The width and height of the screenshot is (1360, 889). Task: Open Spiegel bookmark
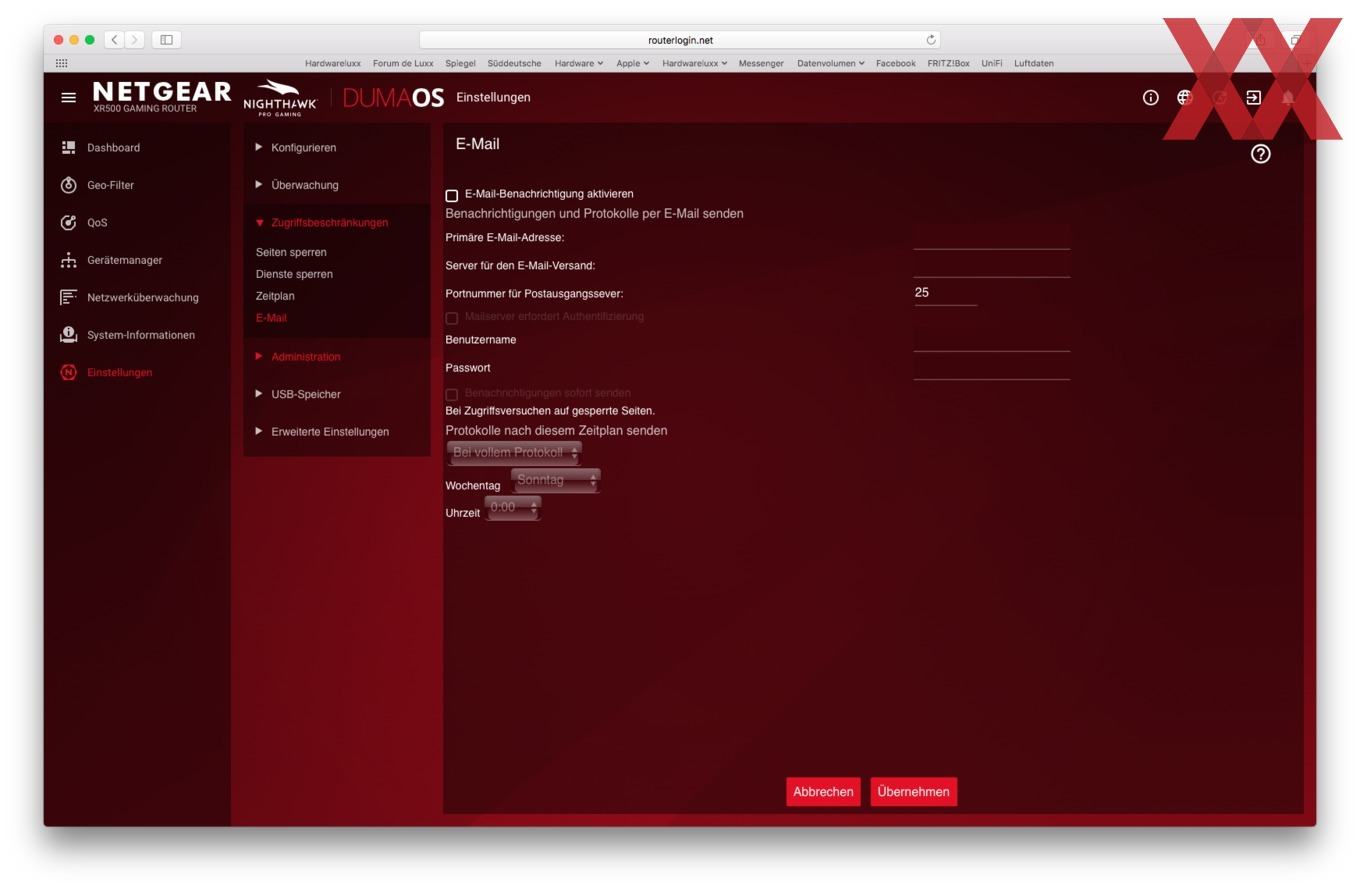coord(460,63)
